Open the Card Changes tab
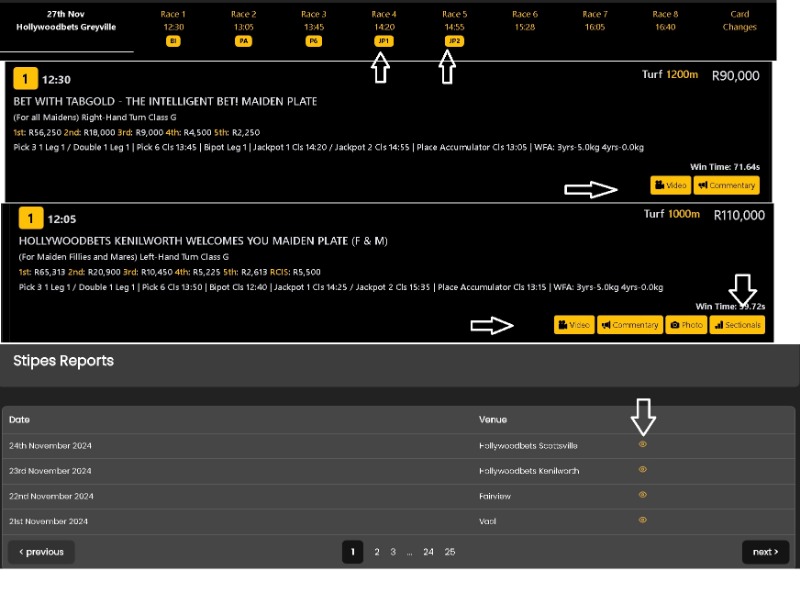The height and width of the screenshot is (600, 800). [739, 21]
